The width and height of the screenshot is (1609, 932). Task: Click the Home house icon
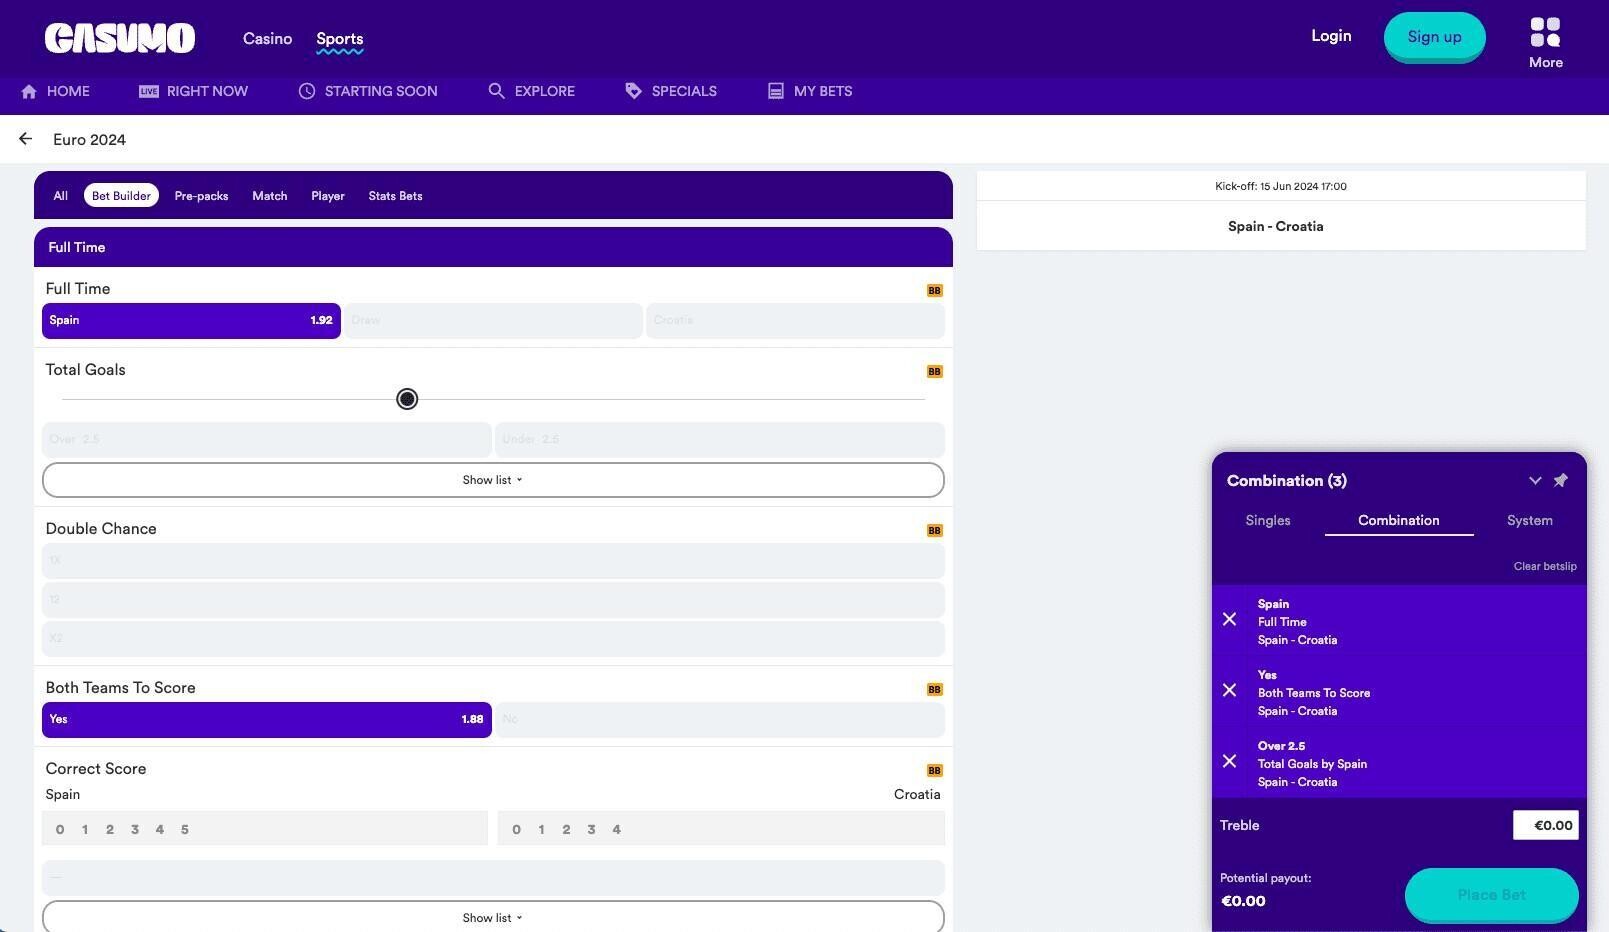[29, 91]
